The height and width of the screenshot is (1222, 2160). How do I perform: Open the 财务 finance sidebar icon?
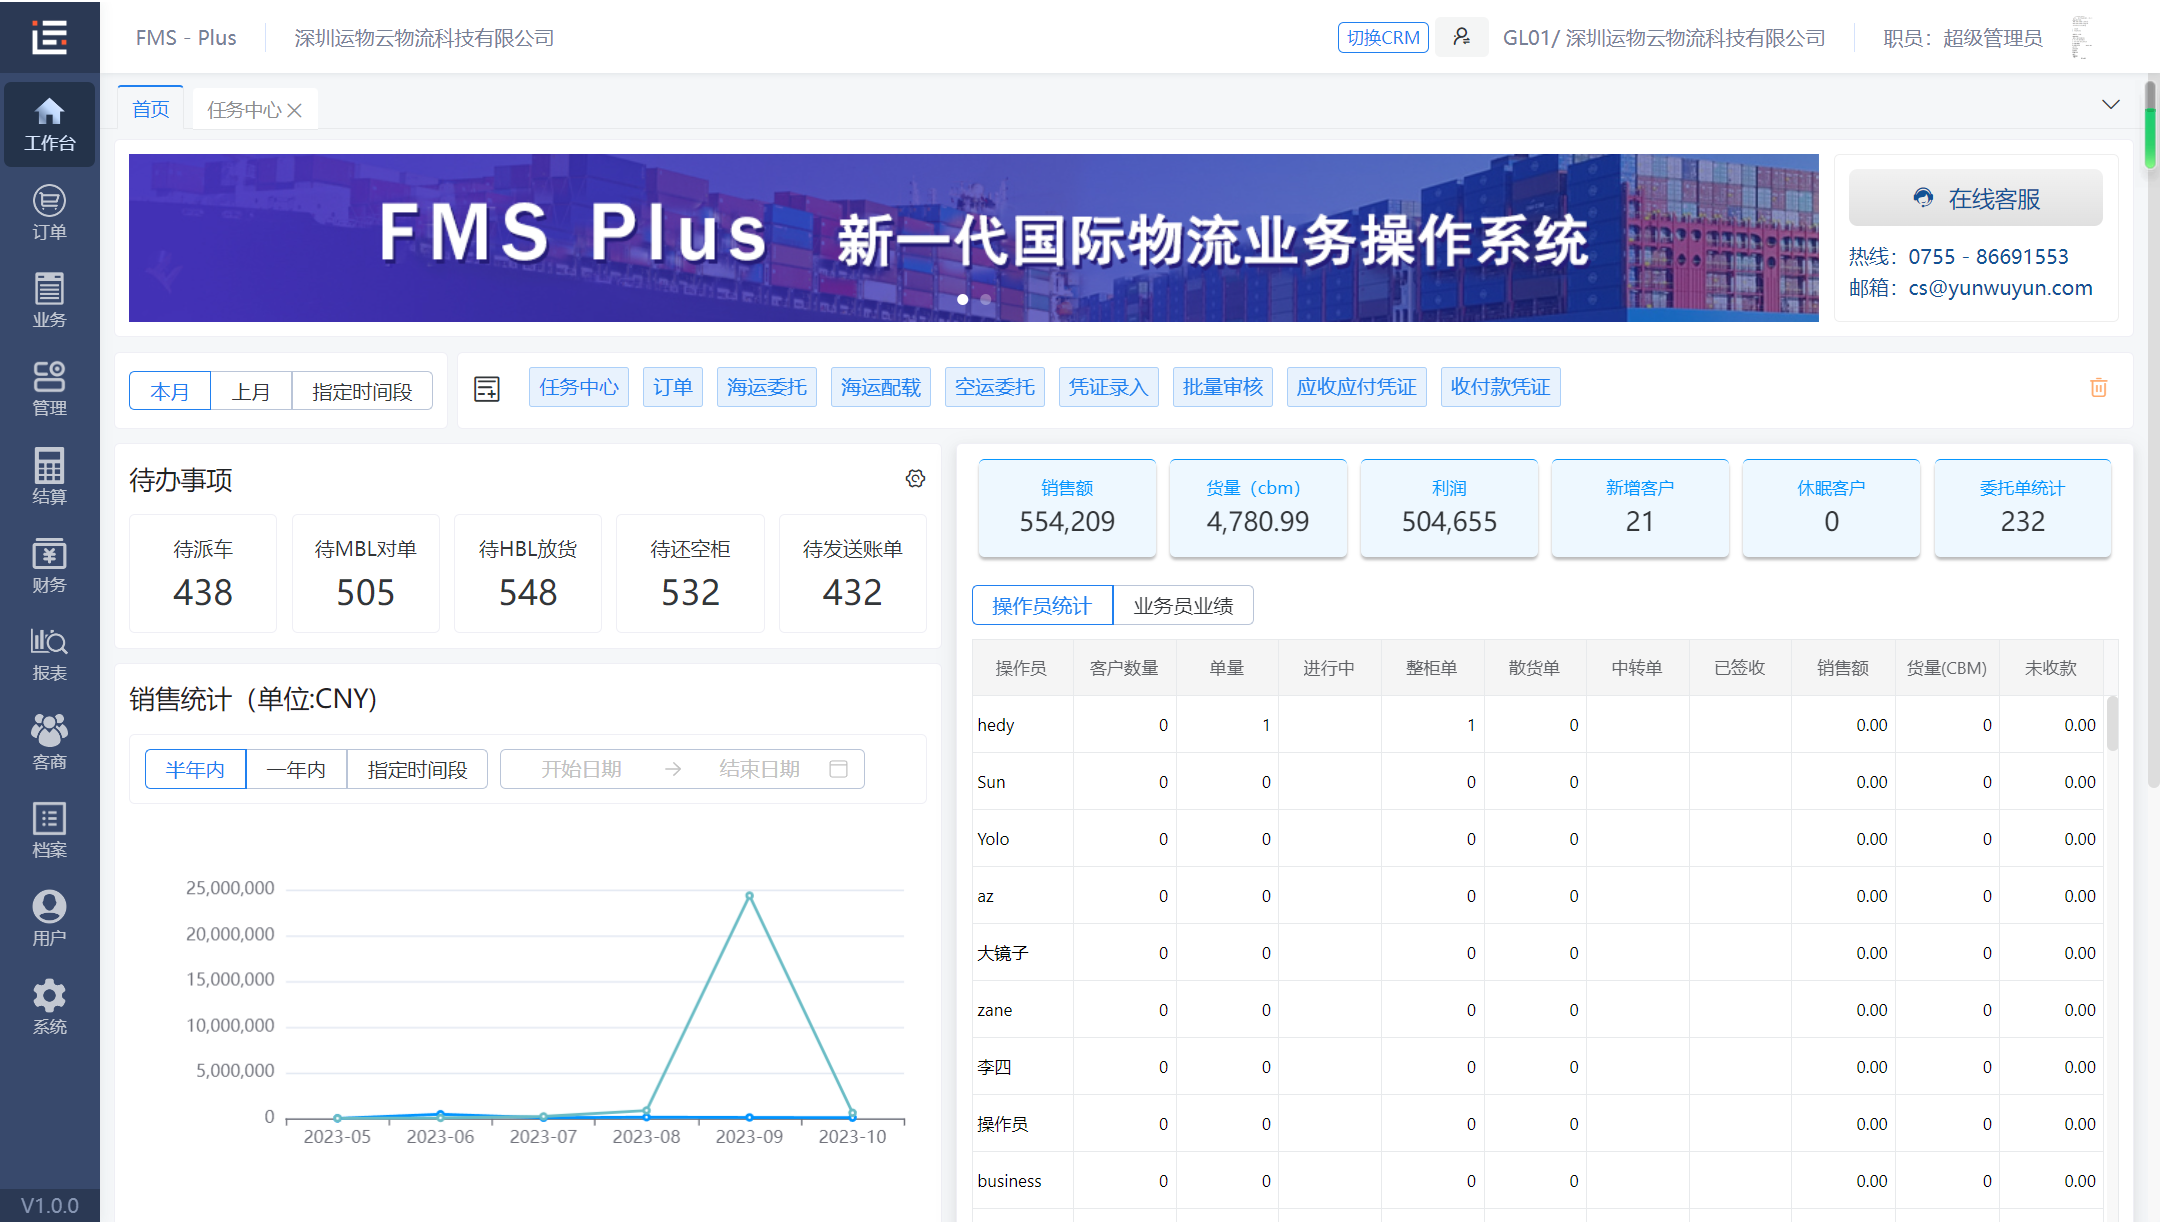tap(49, 566)
